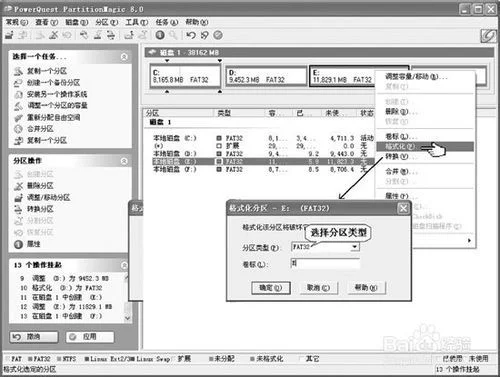This screenshot has width=500, height=377.
Task: Select the C: partition block in disk map
Action: [185, 76]
